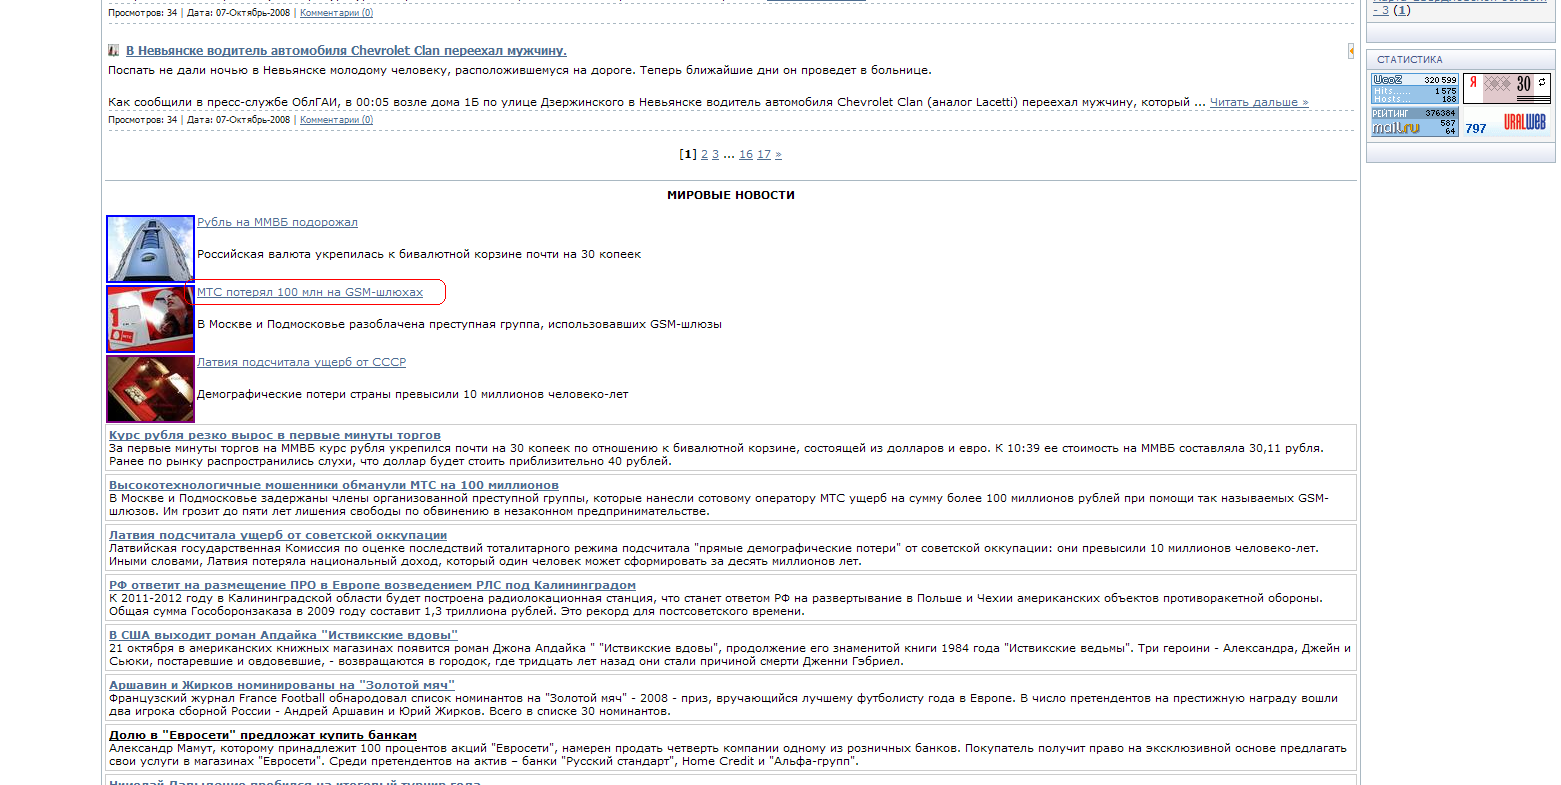Open the Yandex citation index counter
Viewport: 1561px width, 785px height.
pos(1506,88)
